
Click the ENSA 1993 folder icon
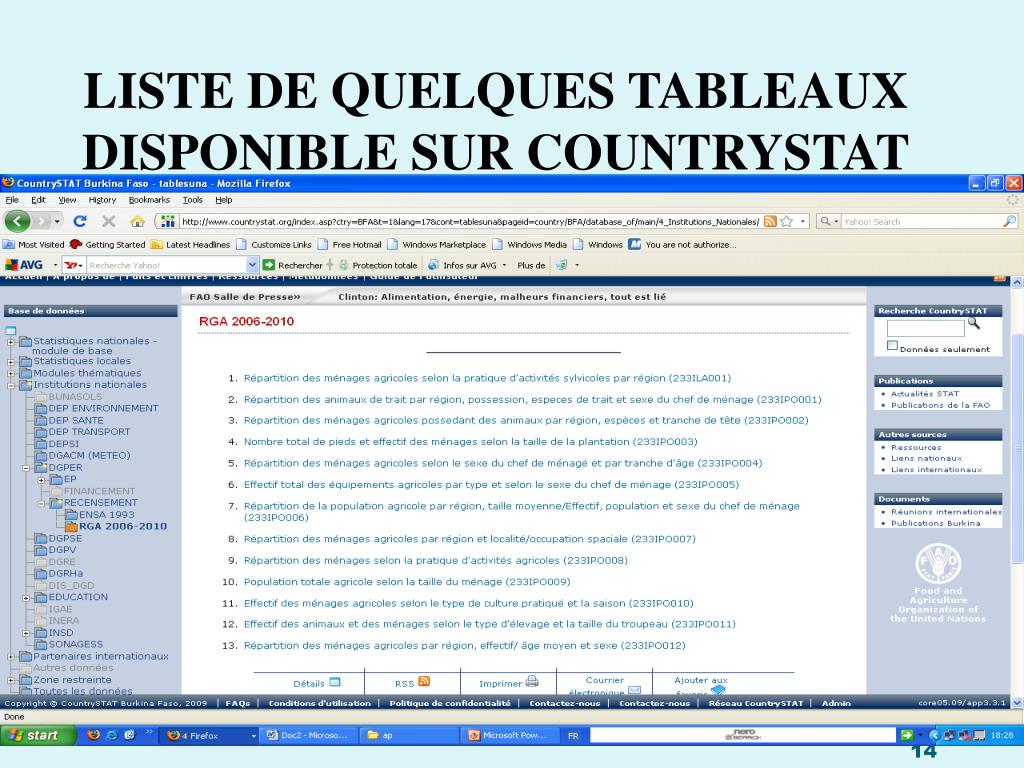[71, 515]
